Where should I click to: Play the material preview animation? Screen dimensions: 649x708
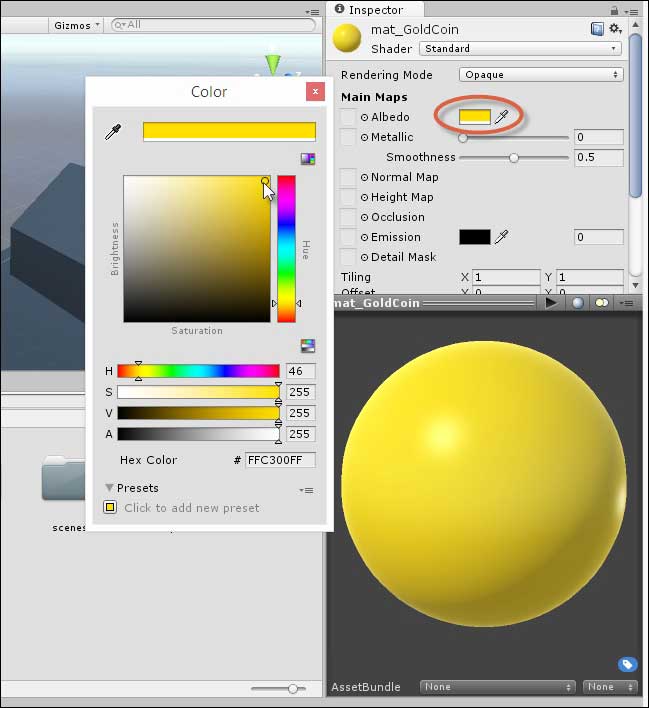click(551, 303)
